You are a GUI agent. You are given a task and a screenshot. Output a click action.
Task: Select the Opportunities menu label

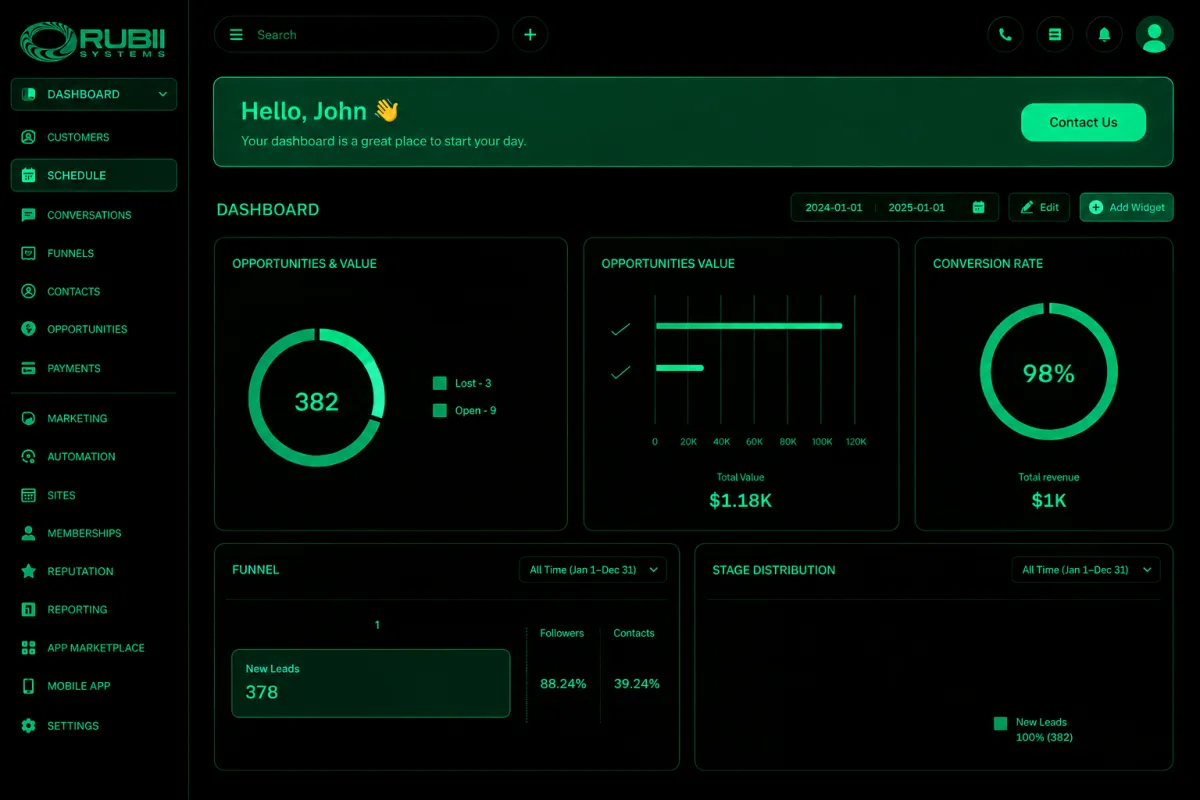point(87,329)
